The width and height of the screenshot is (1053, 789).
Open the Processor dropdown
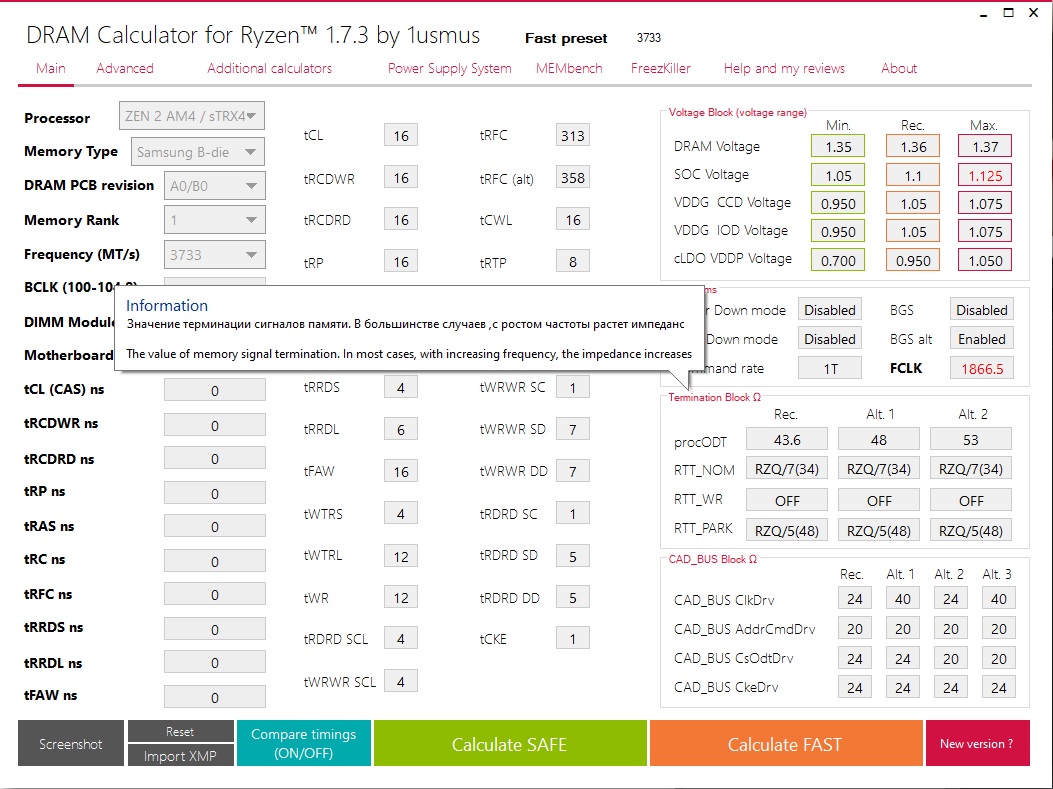191,115
